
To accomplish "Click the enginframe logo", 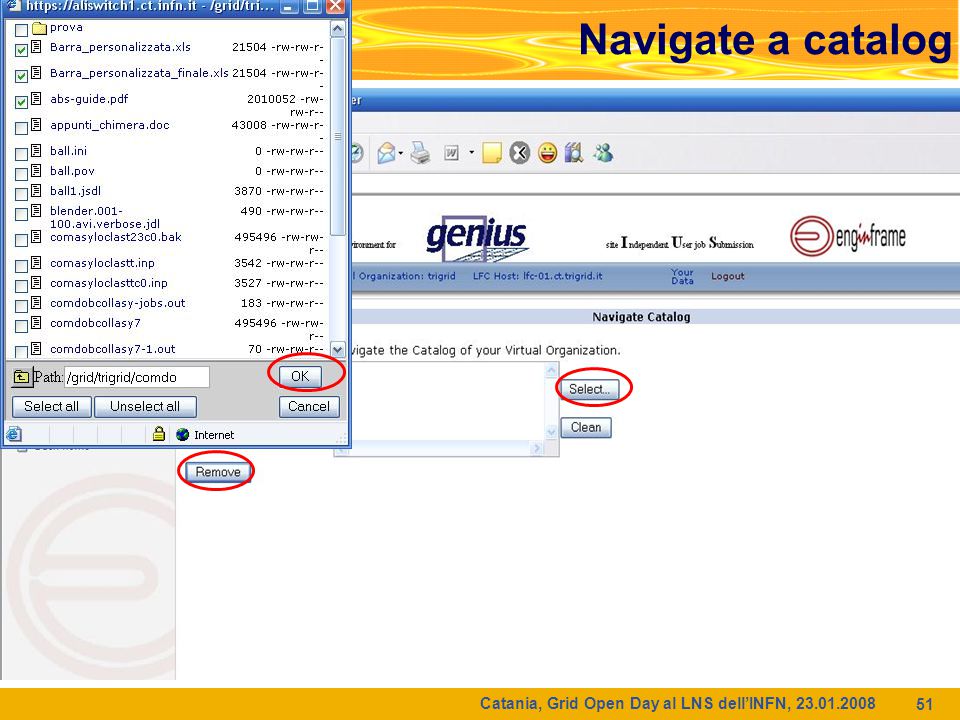I will tap(848, 236).
